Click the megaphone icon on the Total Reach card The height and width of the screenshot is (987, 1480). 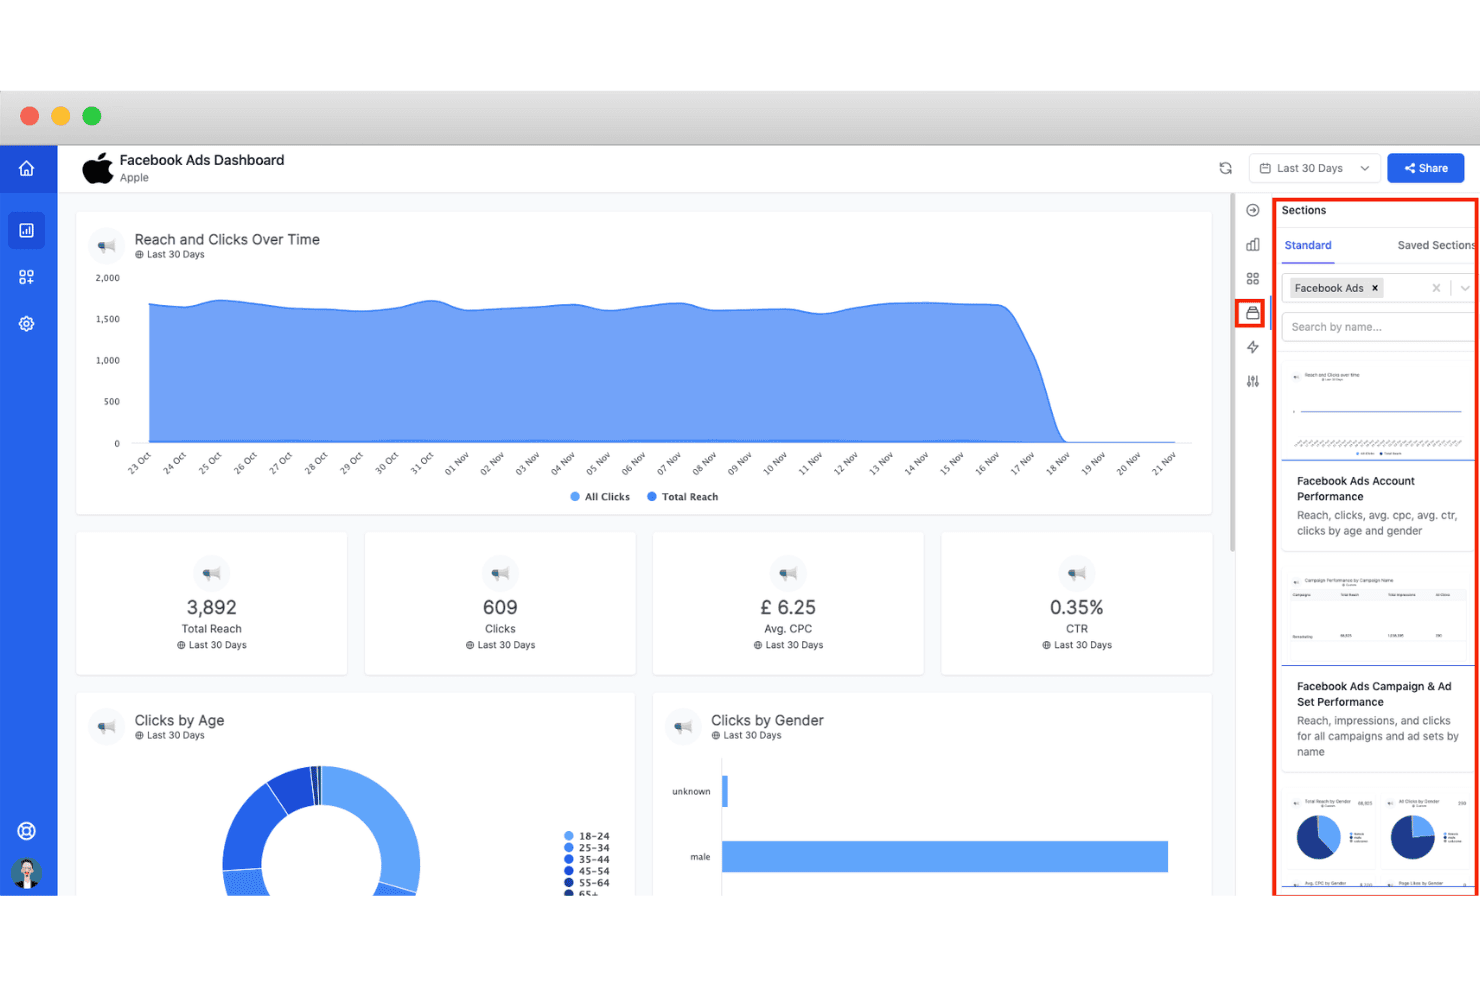(x=212, y=573)
